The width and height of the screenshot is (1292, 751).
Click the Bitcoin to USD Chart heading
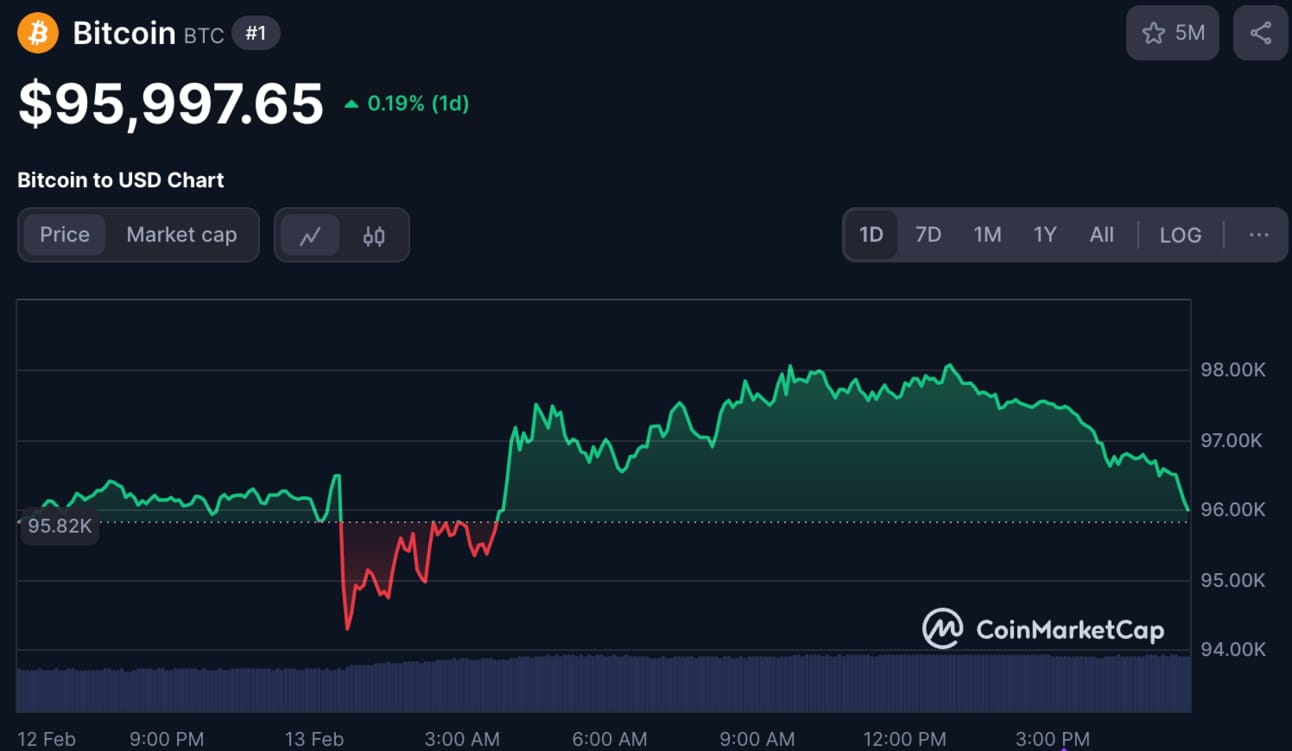(121, 180)
